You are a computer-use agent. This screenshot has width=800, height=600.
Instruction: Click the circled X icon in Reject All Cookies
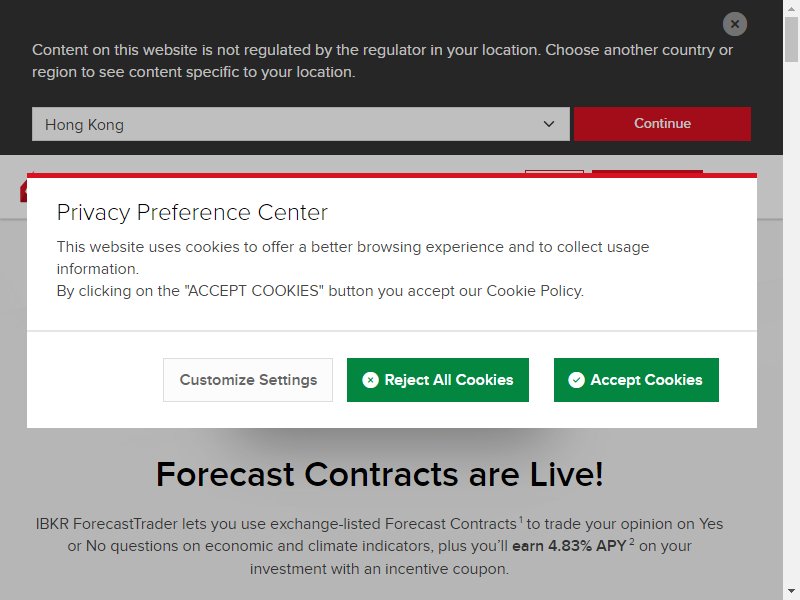tap(370, 380)
